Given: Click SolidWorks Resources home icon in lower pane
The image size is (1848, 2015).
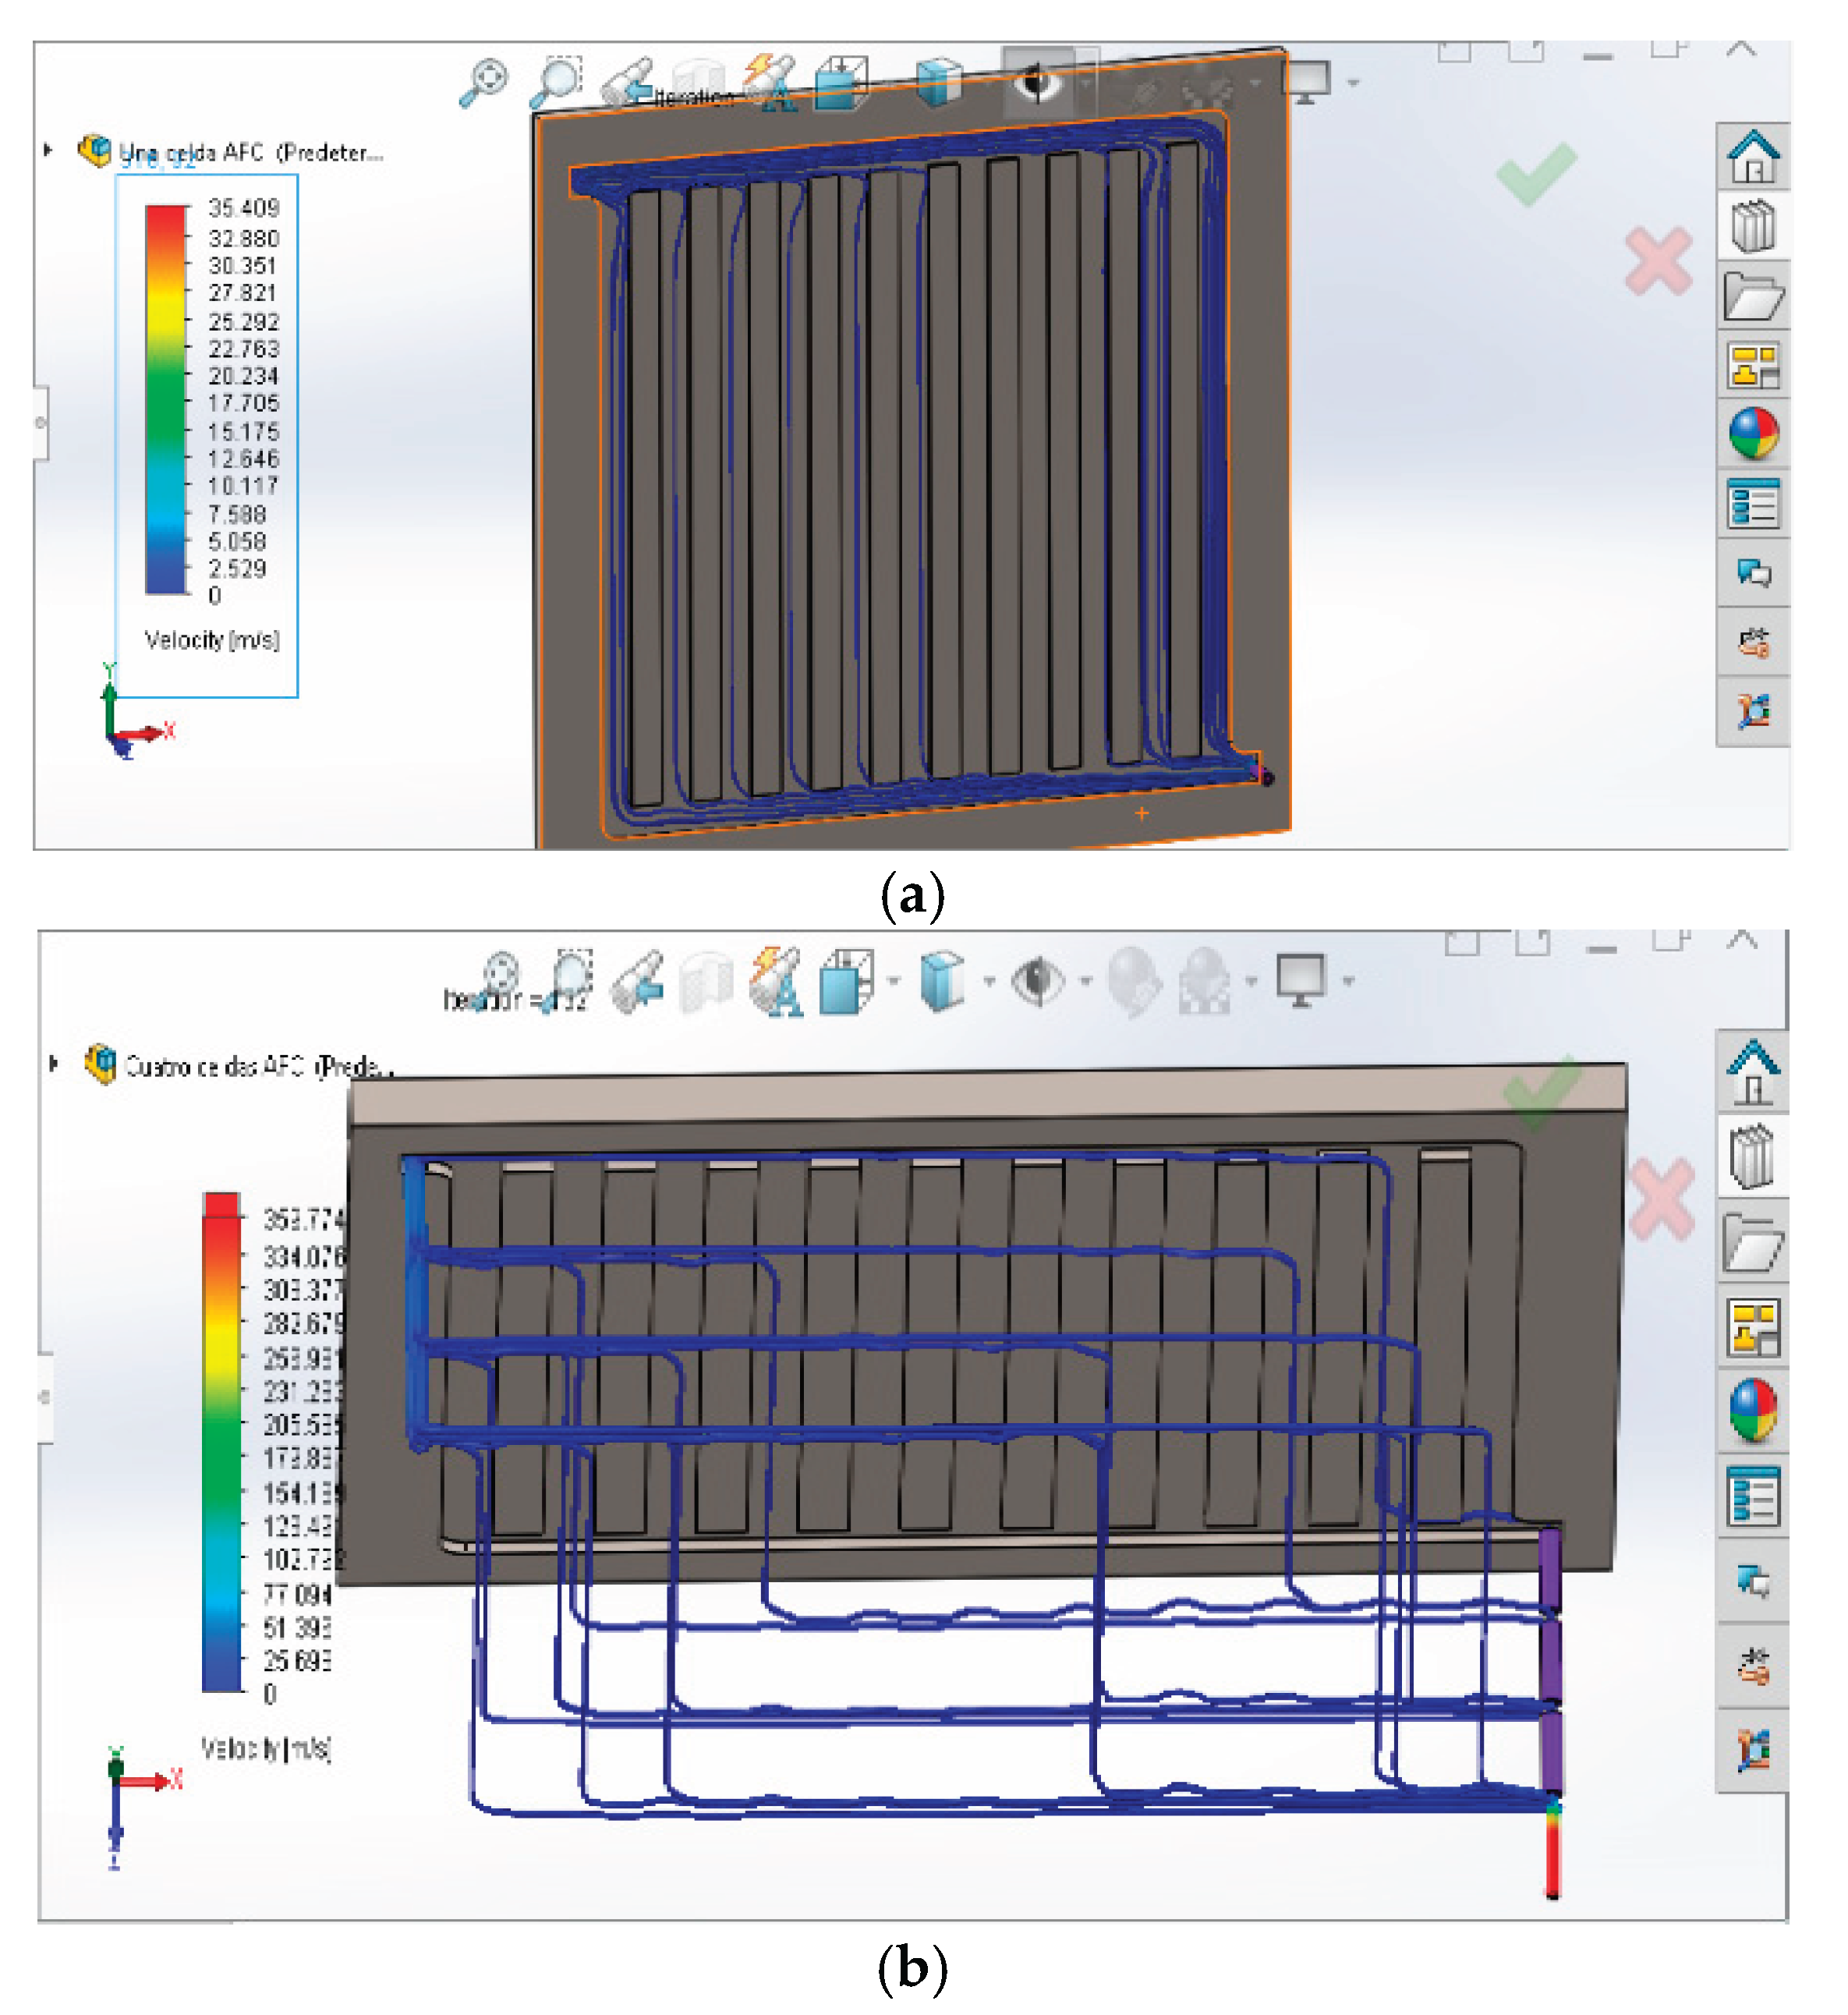Looking at the screenshot, I should tap(1753, 1072).
